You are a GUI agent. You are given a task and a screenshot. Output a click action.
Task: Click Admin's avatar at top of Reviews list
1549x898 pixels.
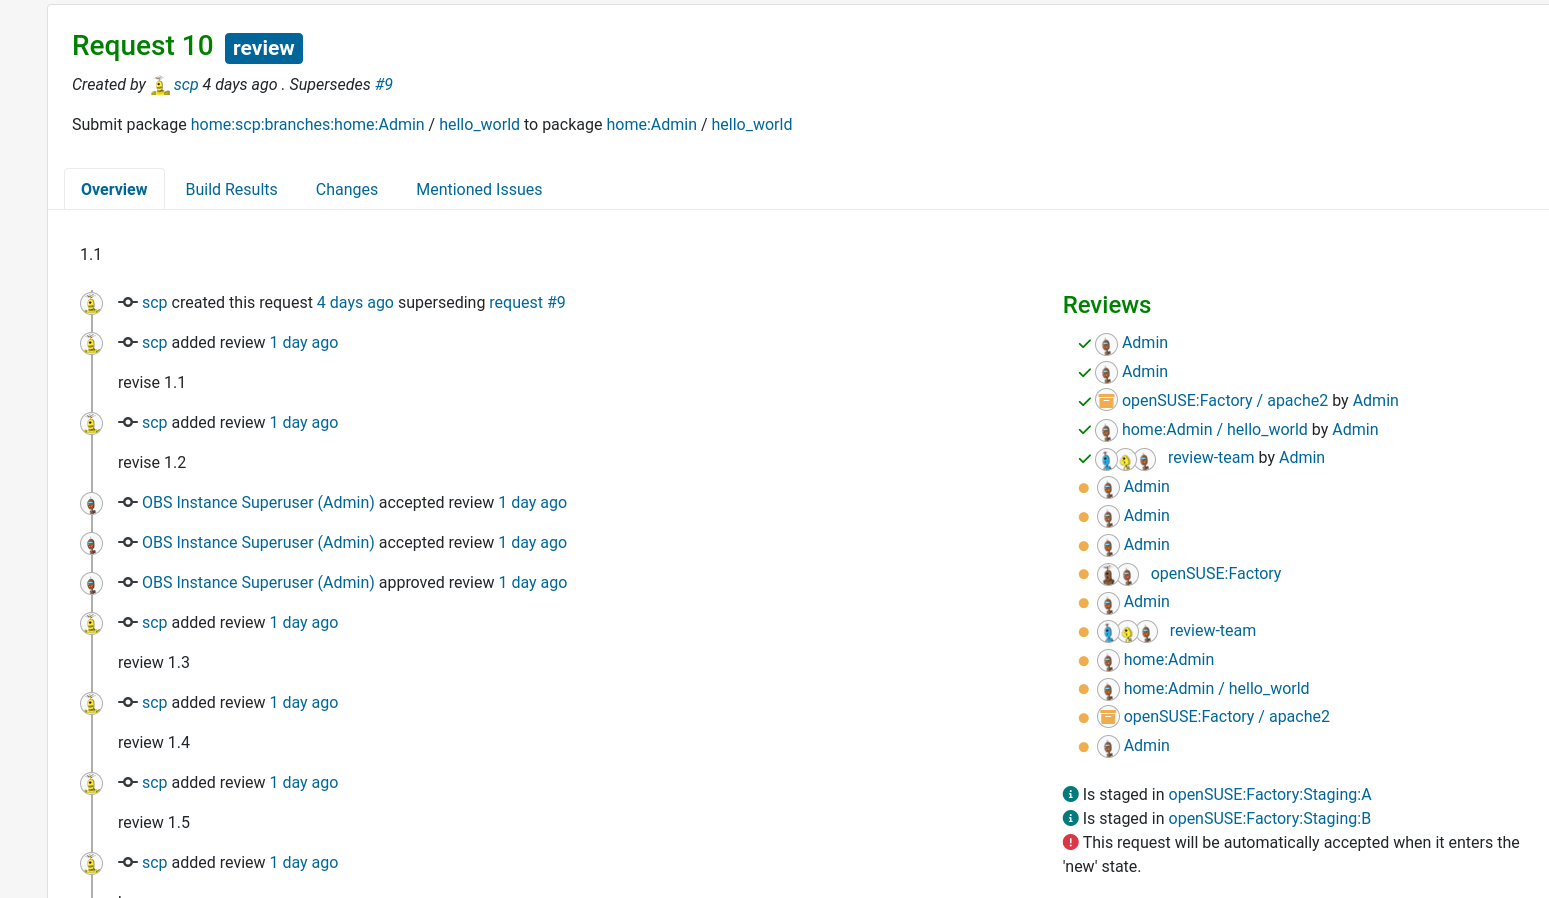[1106, 343]
